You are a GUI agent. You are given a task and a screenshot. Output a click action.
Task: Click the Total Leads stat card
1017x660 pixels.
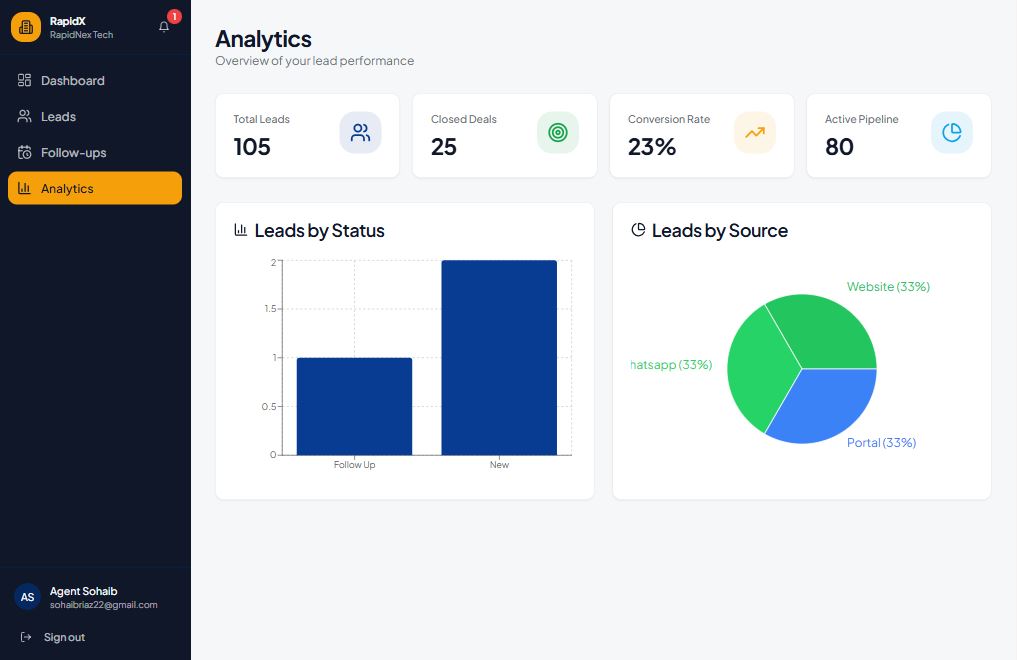[306, 135]
